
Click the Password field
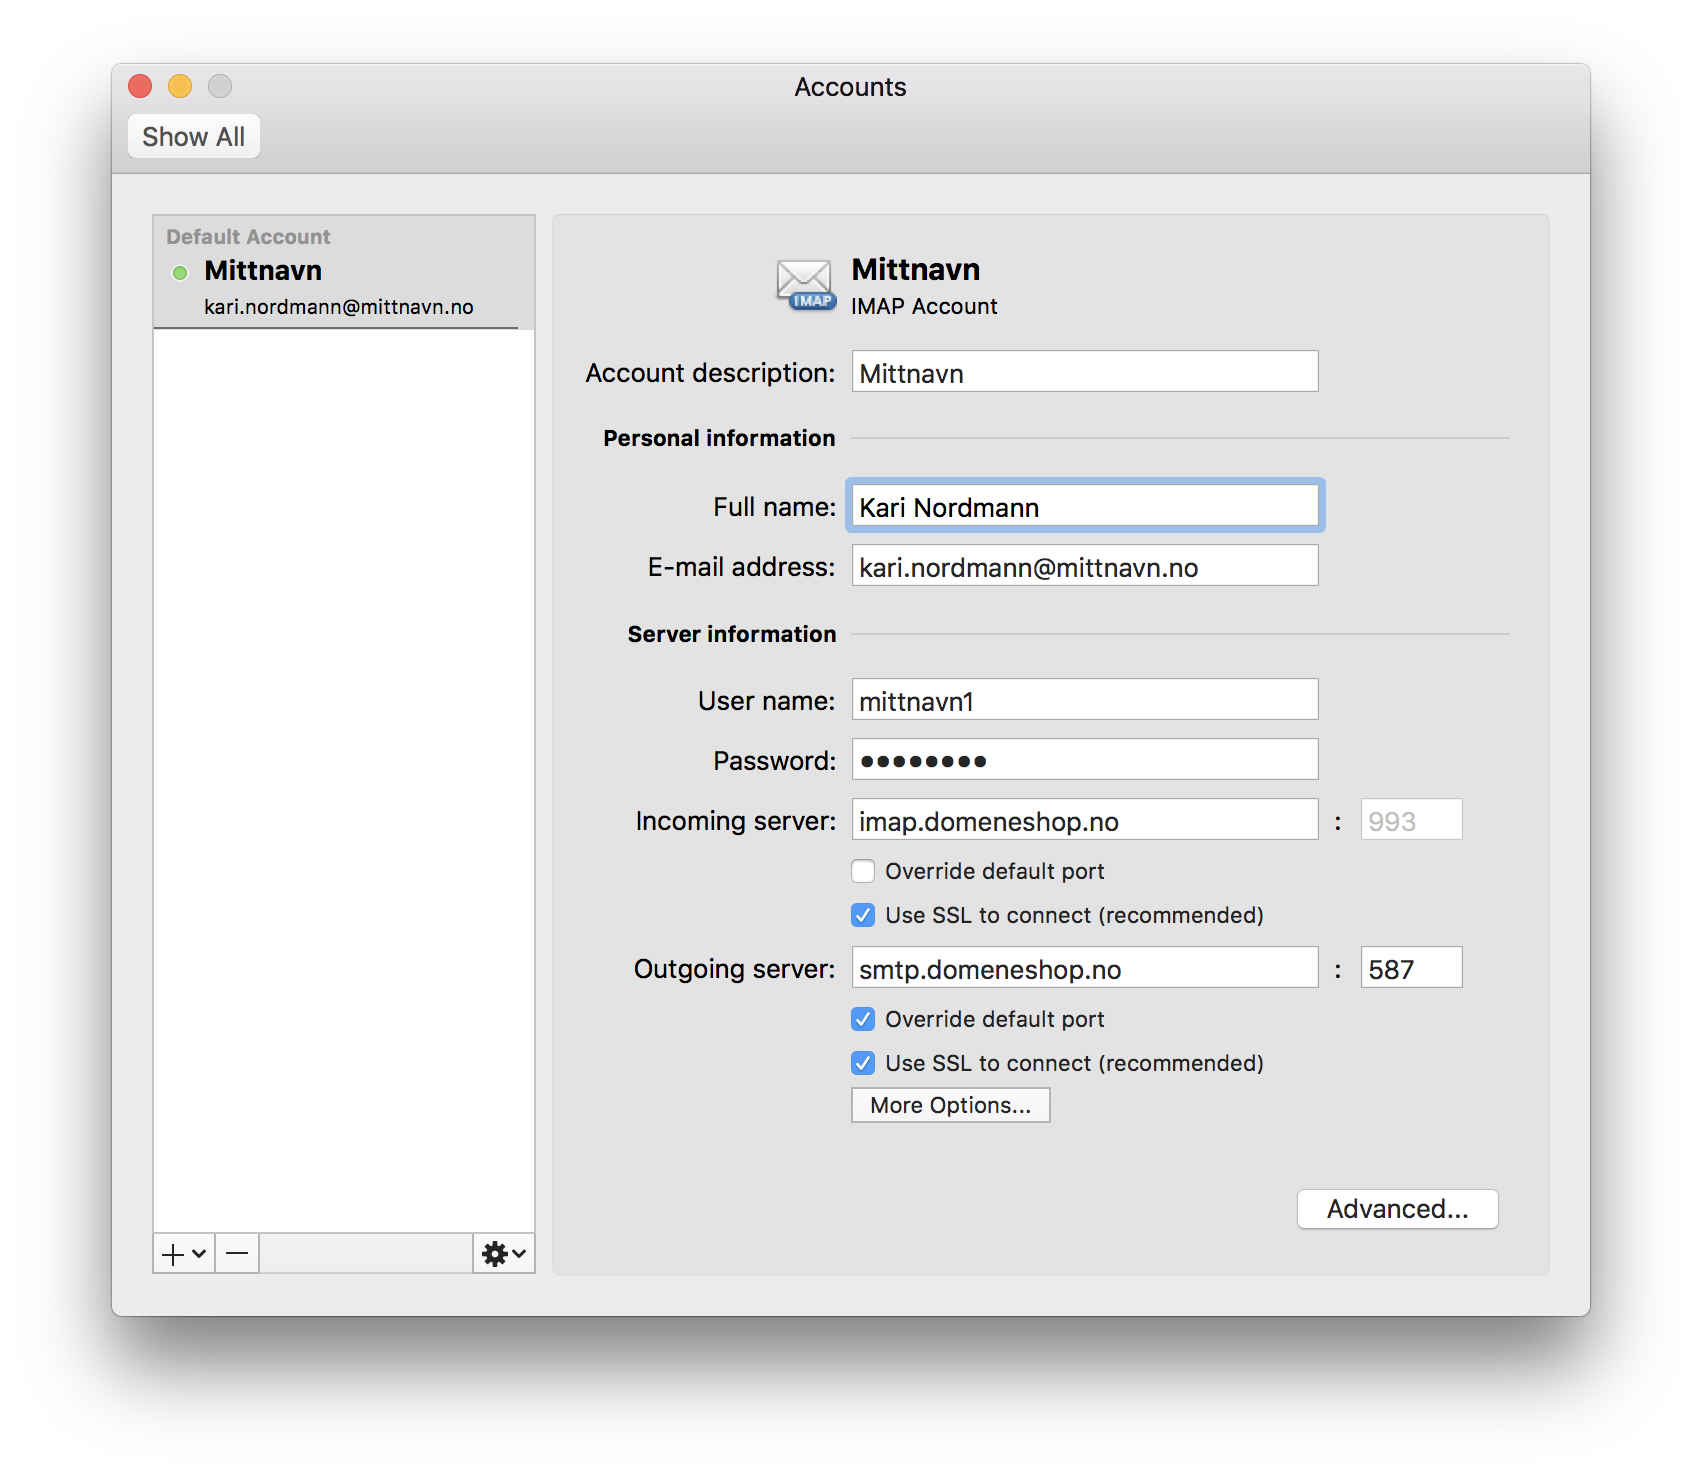click(x=1085, y=760)
